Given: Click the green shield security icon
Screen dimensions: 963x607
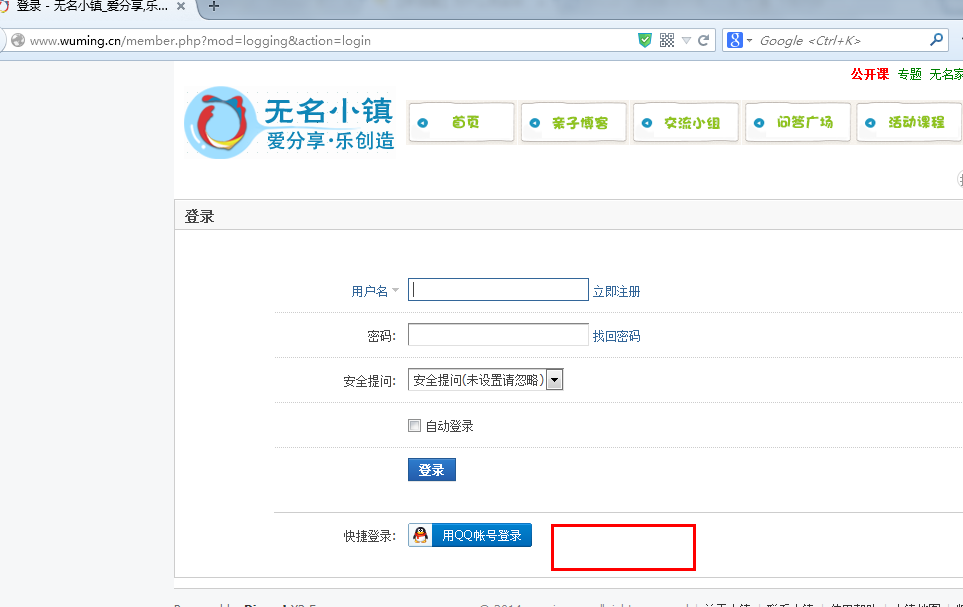Looking at the screenshot, I should point(644,41).
